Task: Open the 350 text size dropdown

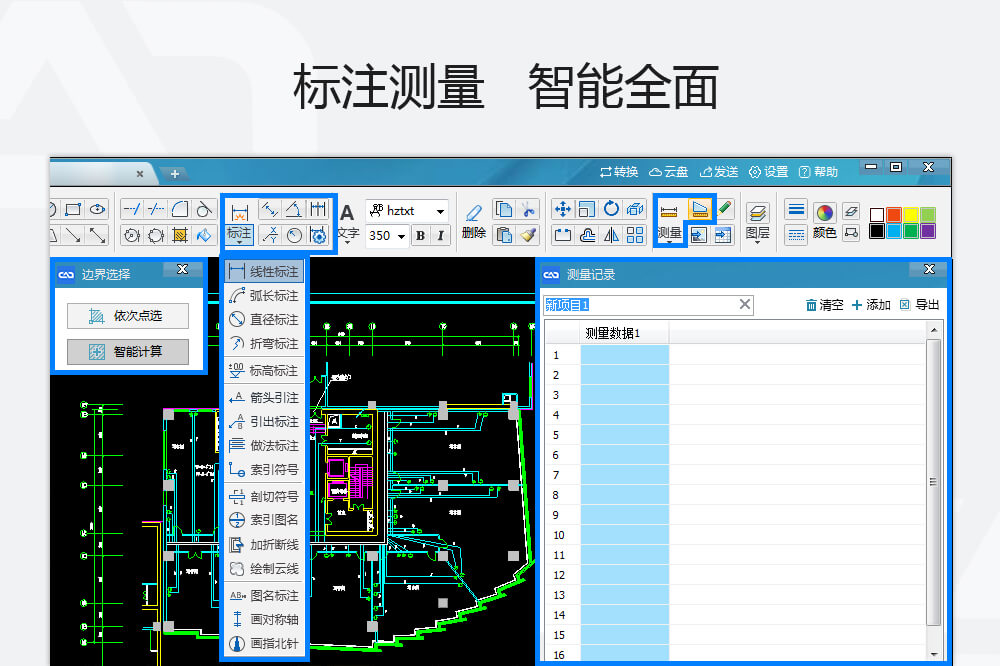Action: point(401,236)
